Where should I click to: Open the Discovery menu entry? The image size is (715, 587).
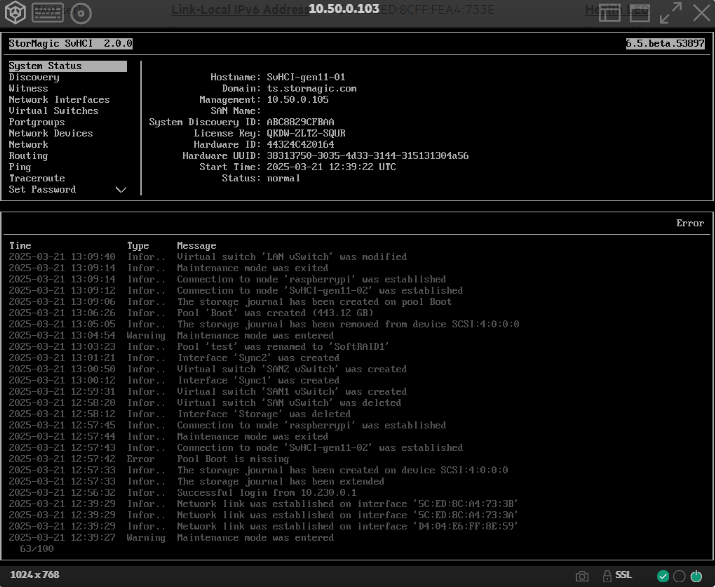tap(34, 77)
